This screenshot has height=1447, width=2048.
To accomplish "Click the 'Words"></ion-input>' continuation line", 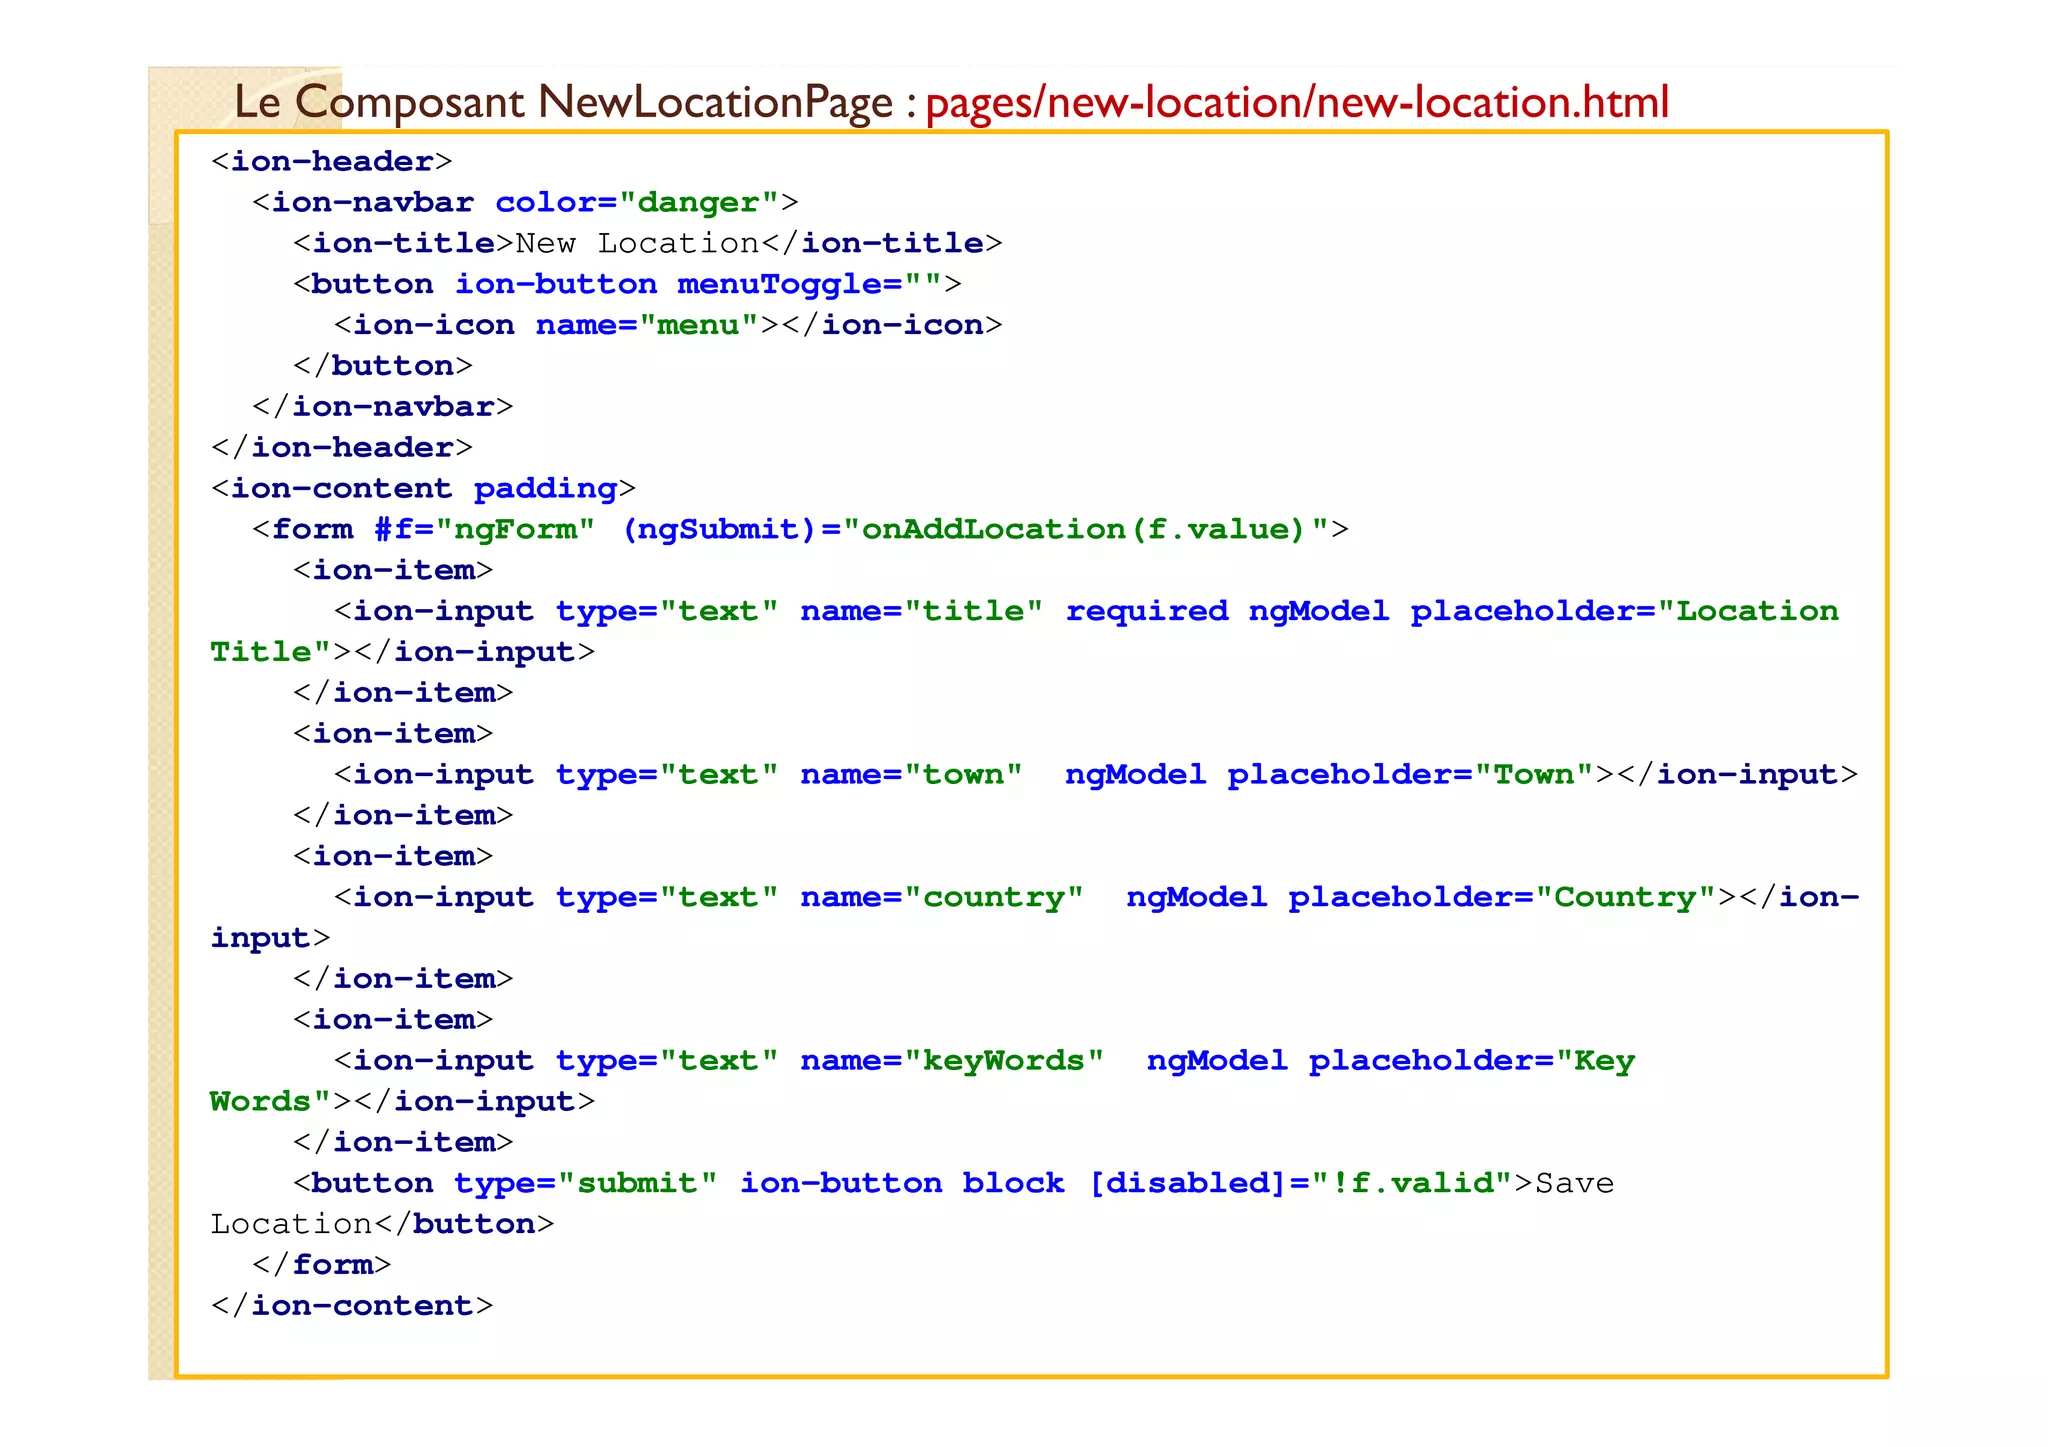I will pyautogui.click(x=403, y=1102).
